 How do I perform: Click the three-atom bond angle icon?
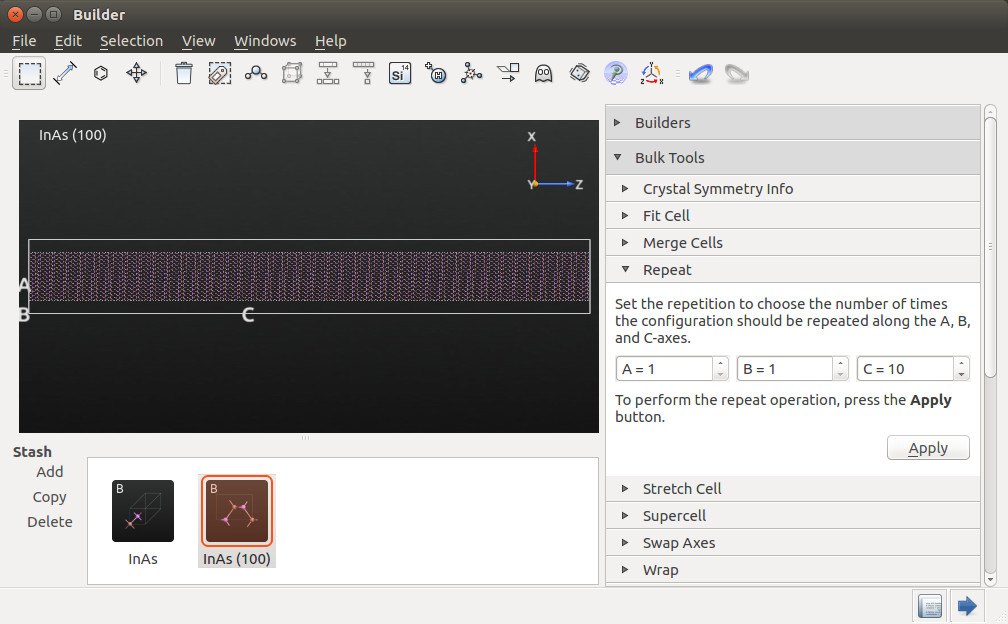(x=256, y=73)
